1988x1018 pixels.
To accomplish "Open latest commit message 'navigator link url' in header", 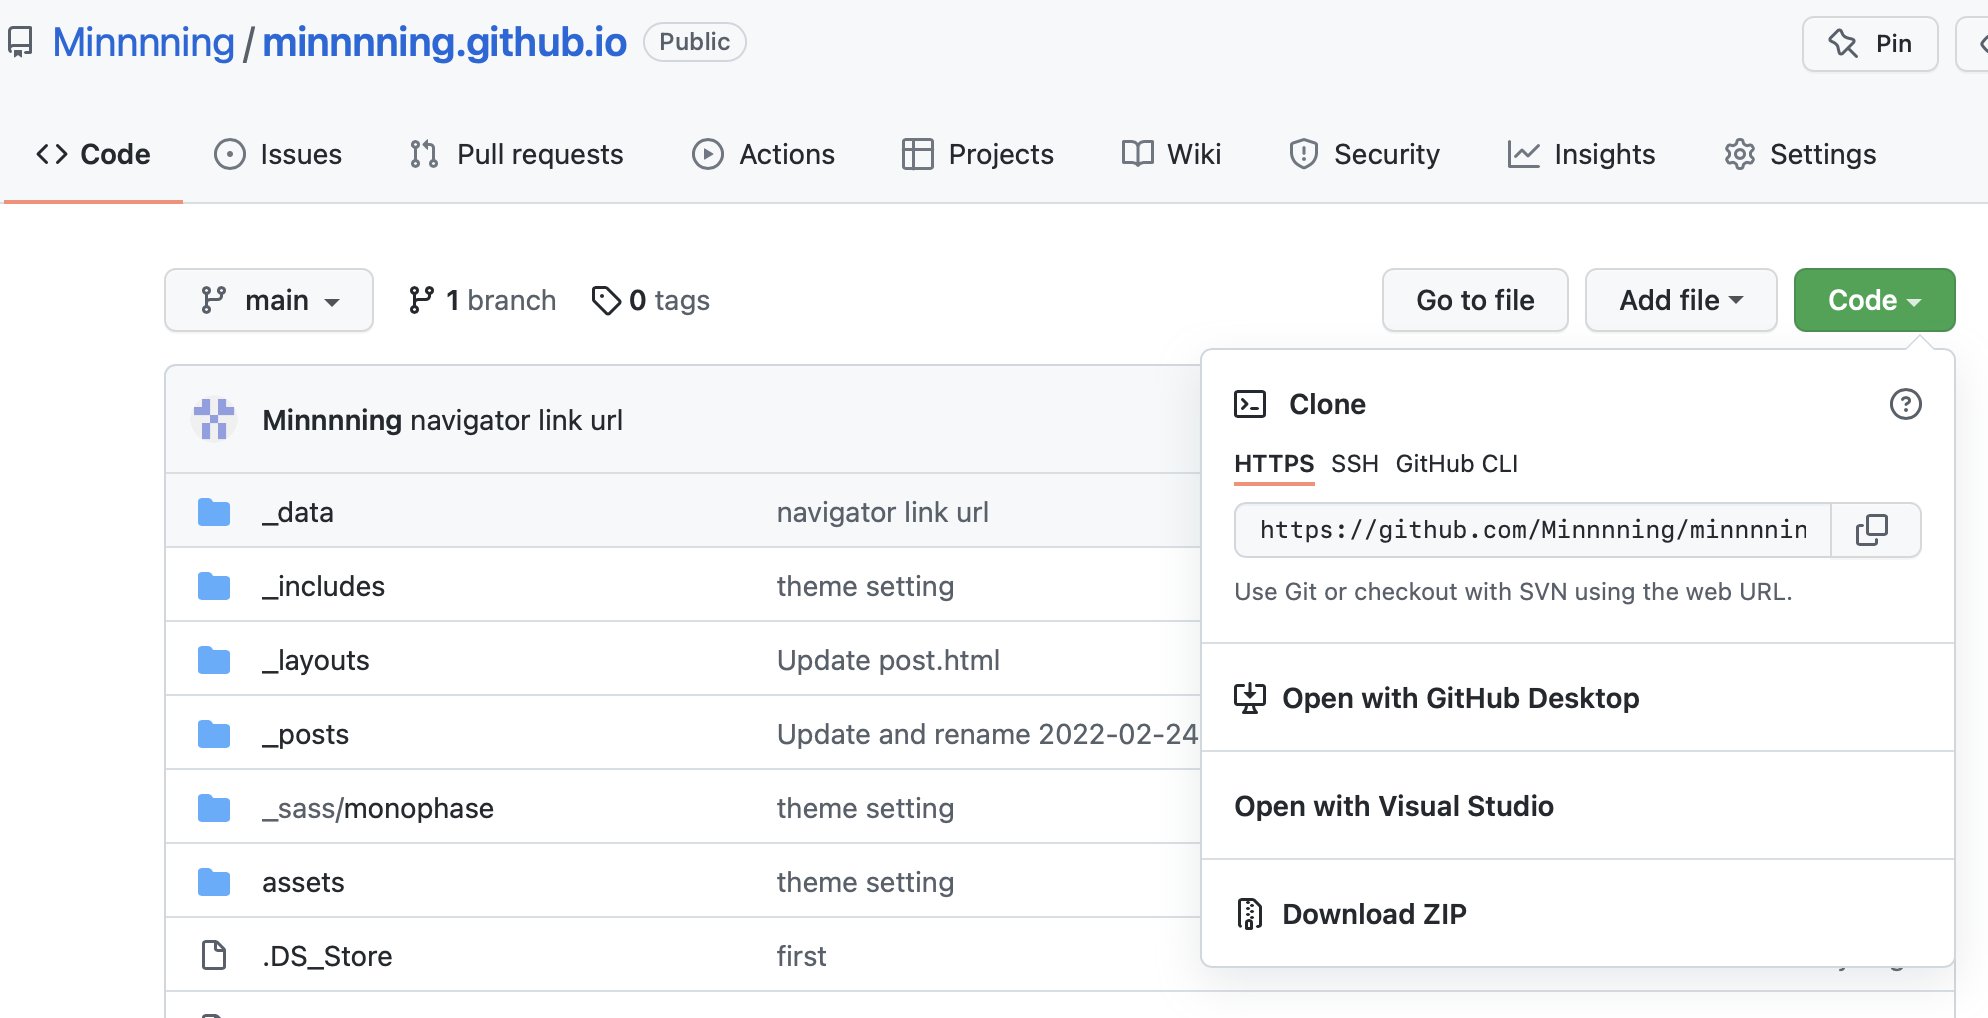I will tap(517, 420).
